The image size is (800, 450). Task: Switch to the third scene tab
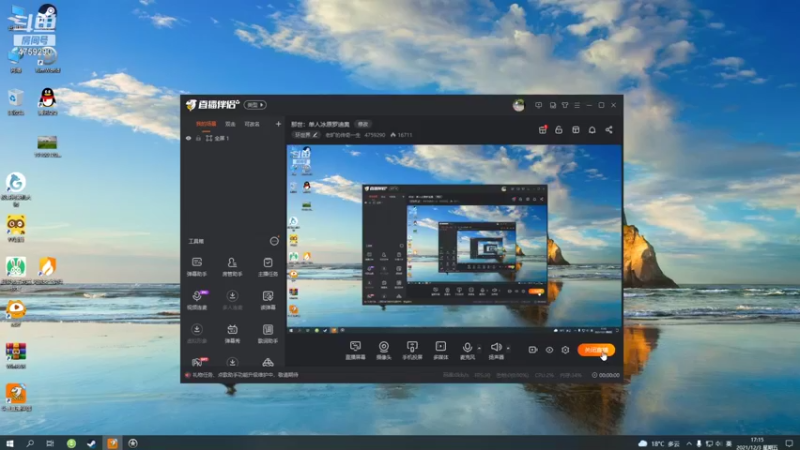pos(252,124)
